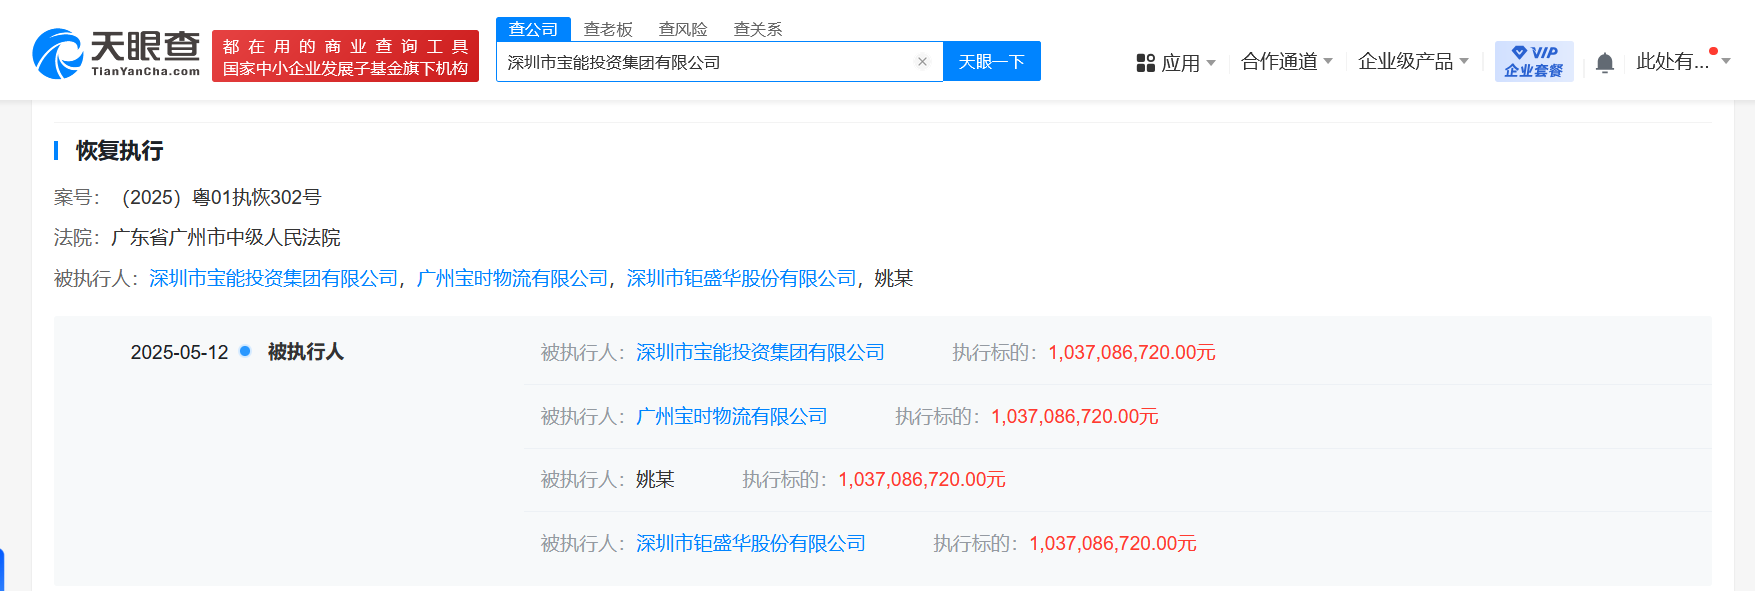Switch to the 查关系 tab
The width and height of the screenshot is (1755, 591).
tap(758, 29)
